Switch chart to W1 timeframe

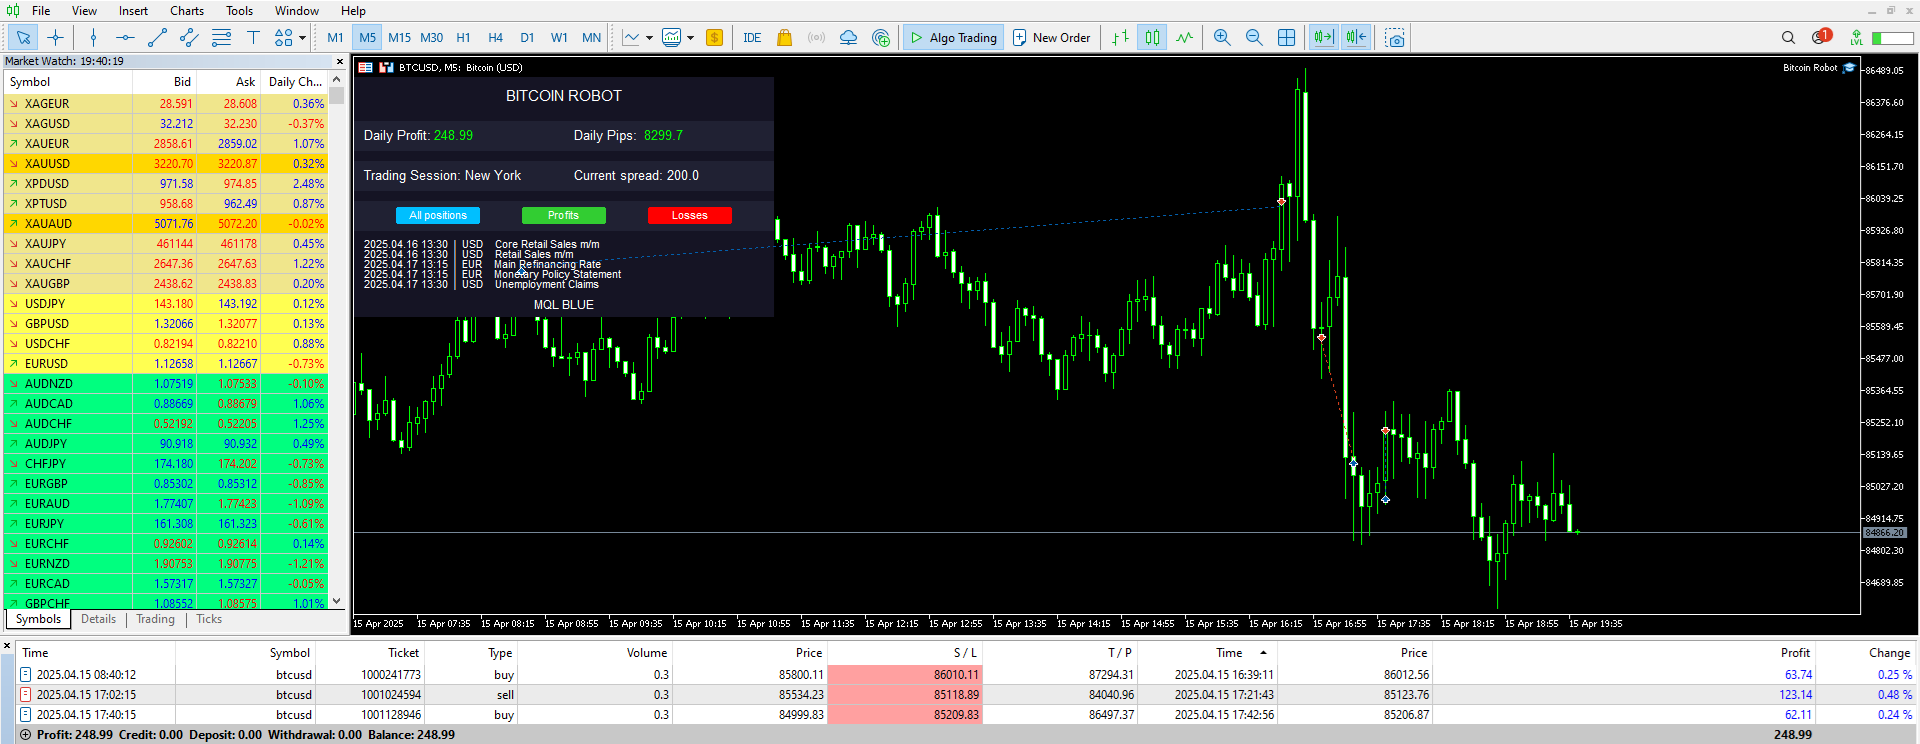[x=559, y=38]
